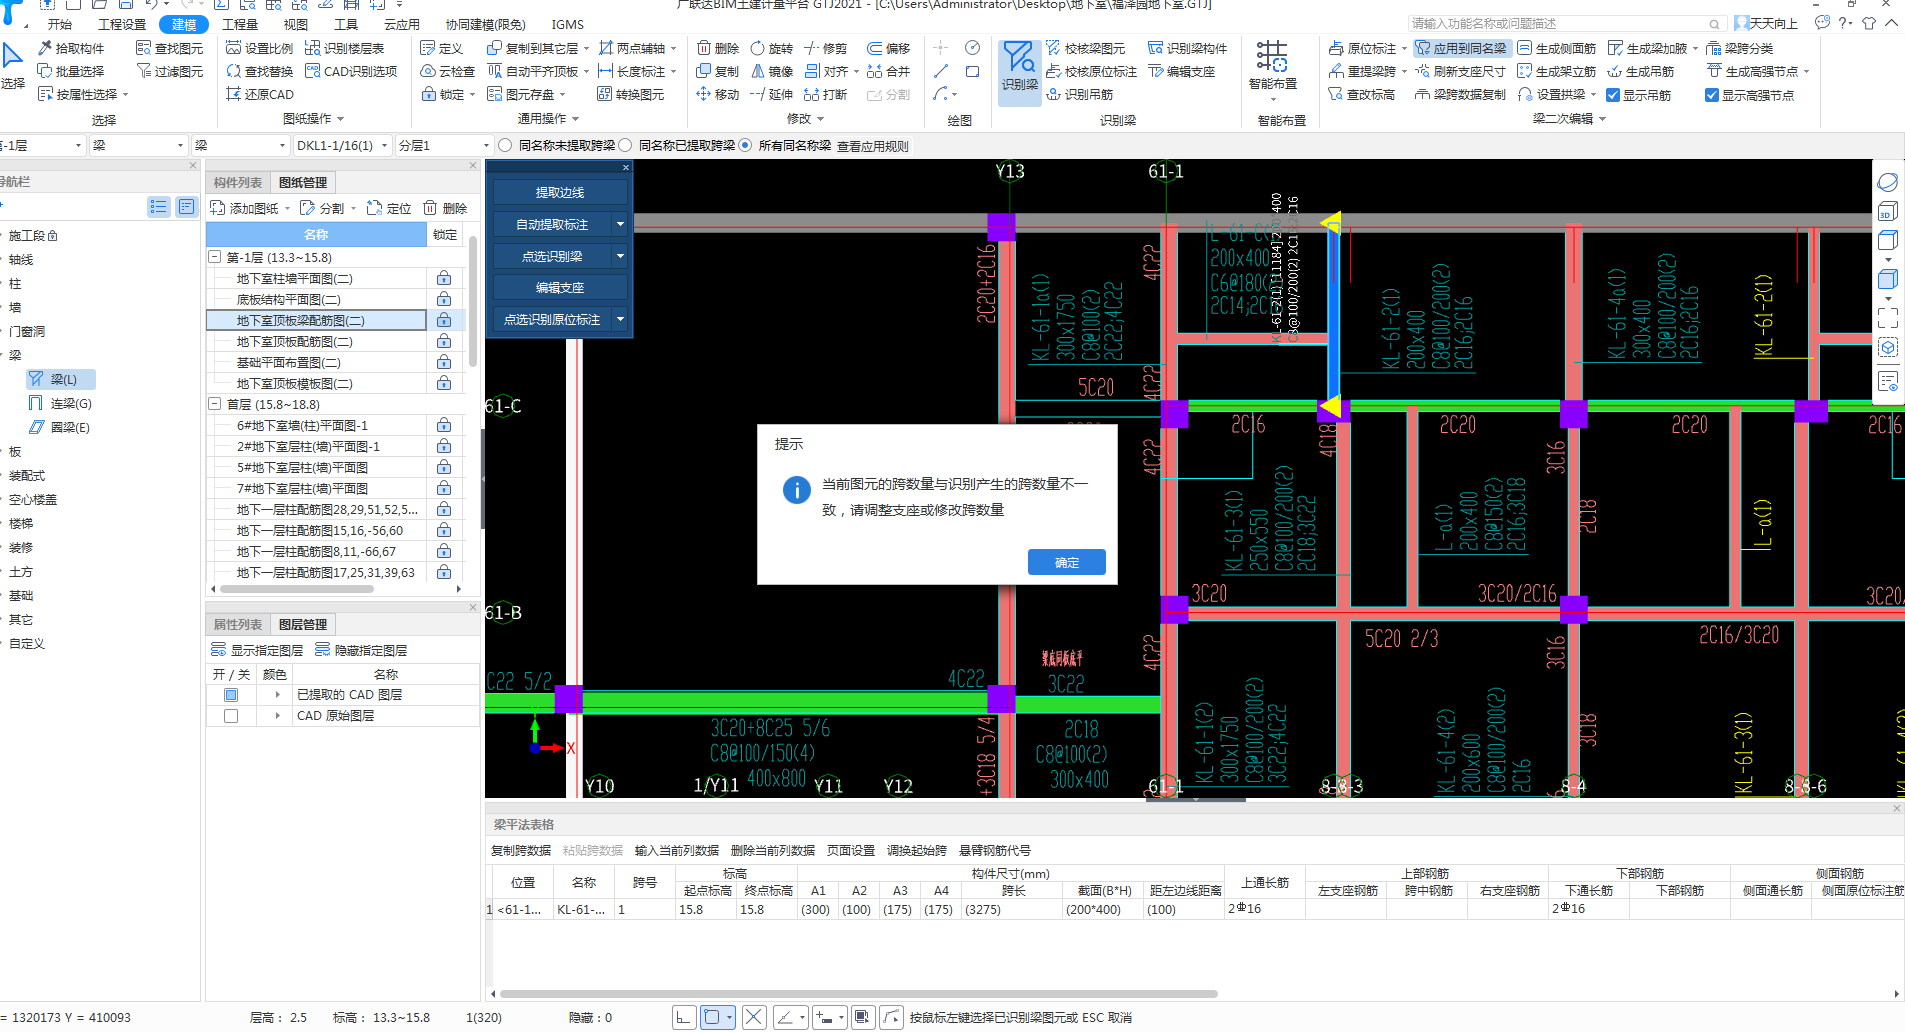Viewport: 1905px width, 1033px height.
Task: Open the 查找图元 find element tool
Action: (x=169, y=48)
